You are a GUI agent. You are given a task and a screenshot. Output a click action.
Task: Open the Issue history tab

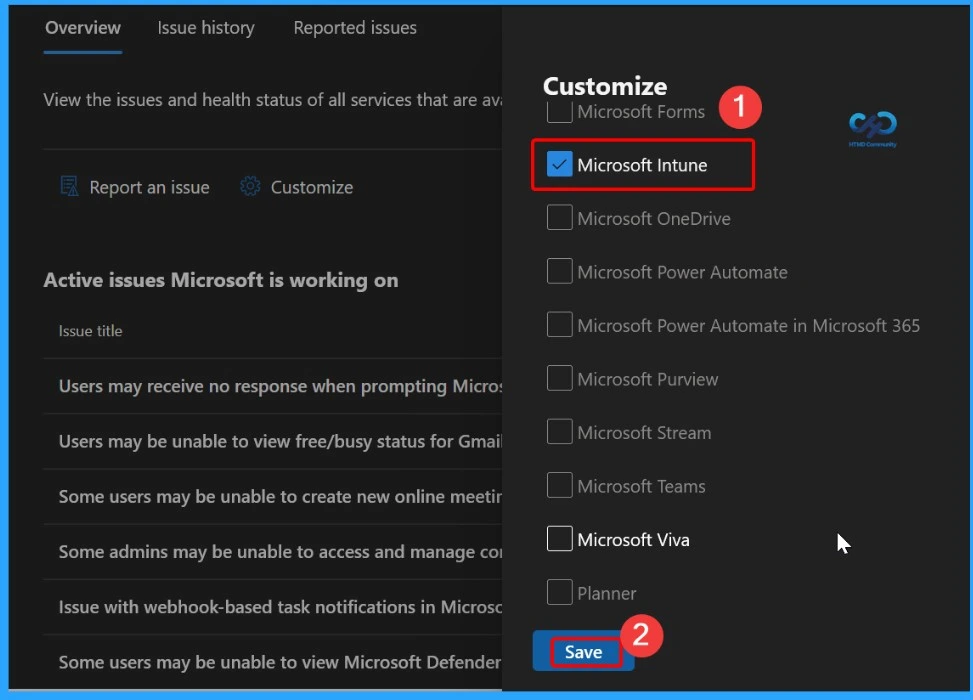(x=205, y=28)
